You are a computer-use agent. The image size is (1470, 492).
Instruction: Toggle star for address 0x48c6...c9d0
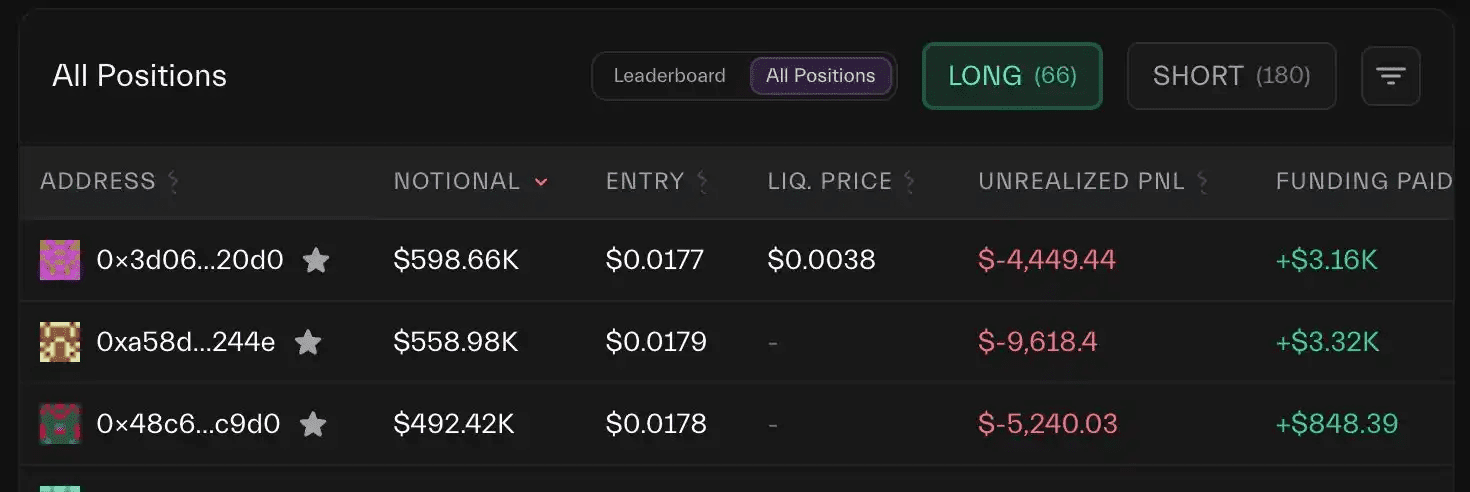[313, 424]
